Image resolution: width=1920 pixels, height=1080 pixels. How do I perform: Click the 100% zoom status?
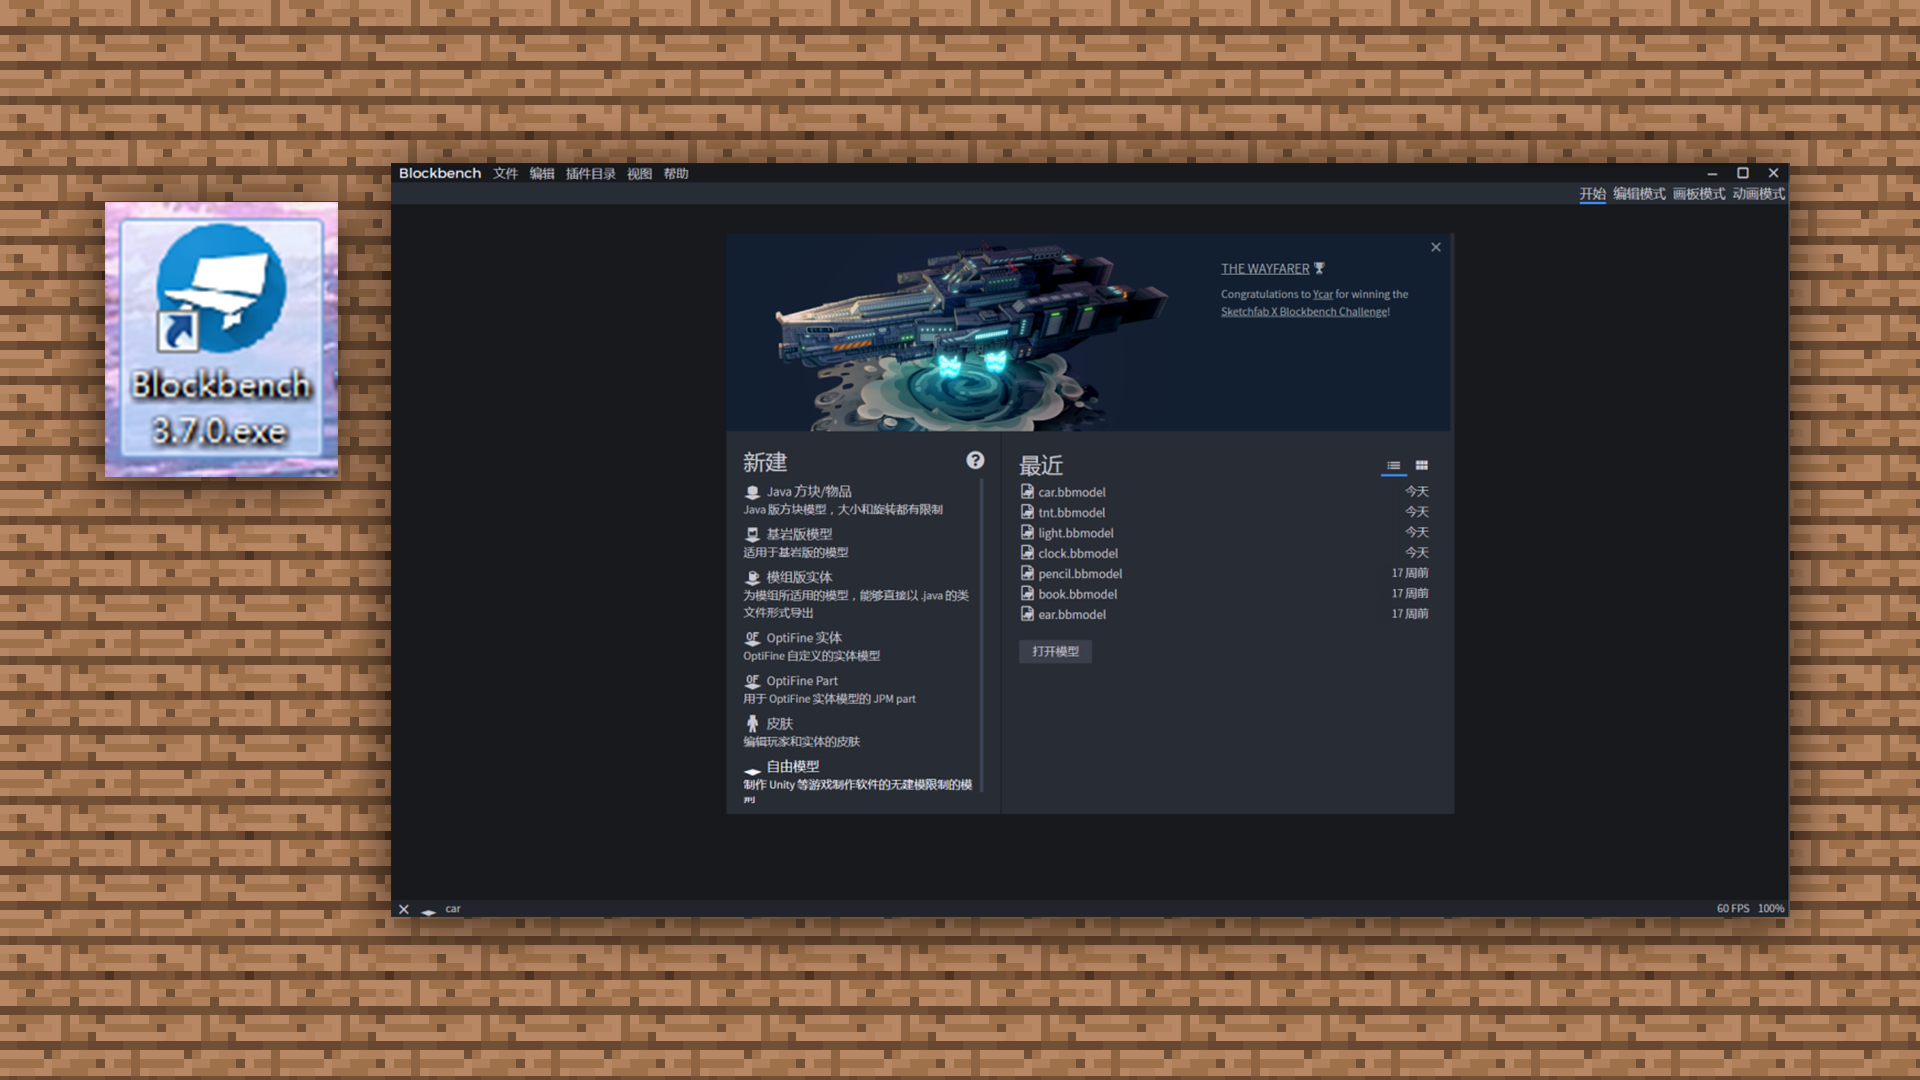1771,909
